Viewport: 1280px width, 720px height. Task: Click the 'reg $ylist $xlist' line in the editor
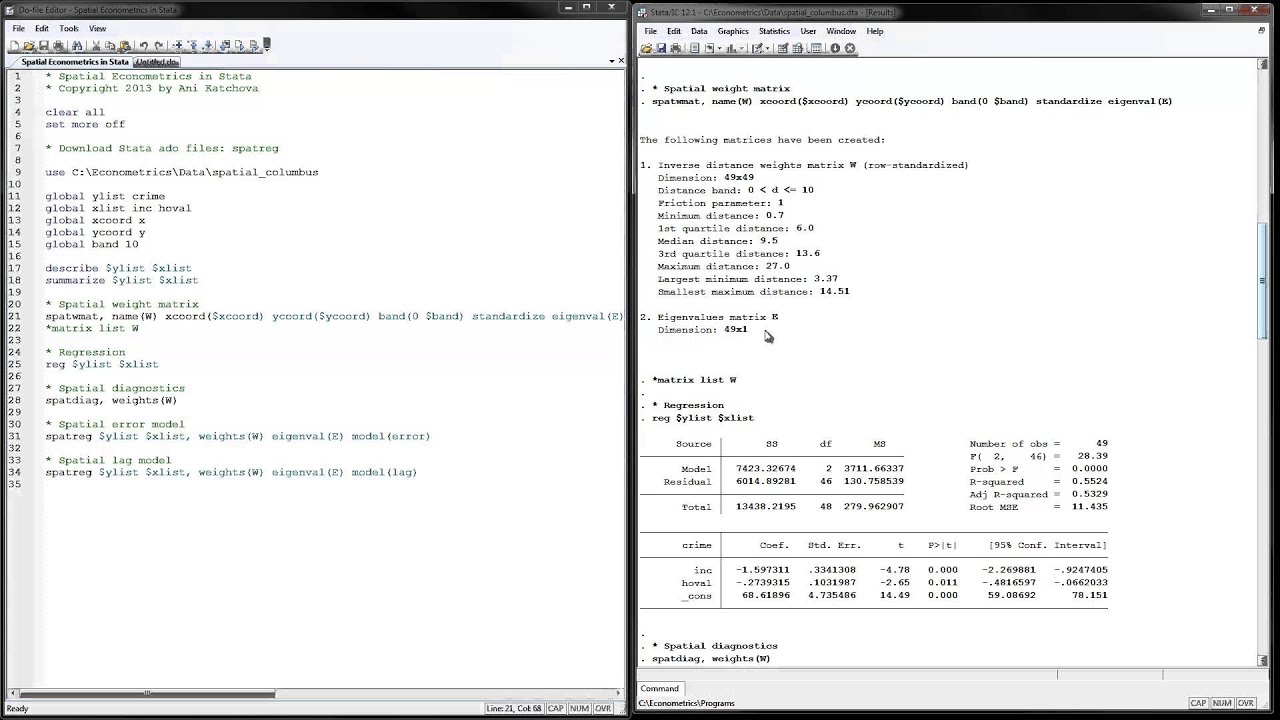[101, 364]
